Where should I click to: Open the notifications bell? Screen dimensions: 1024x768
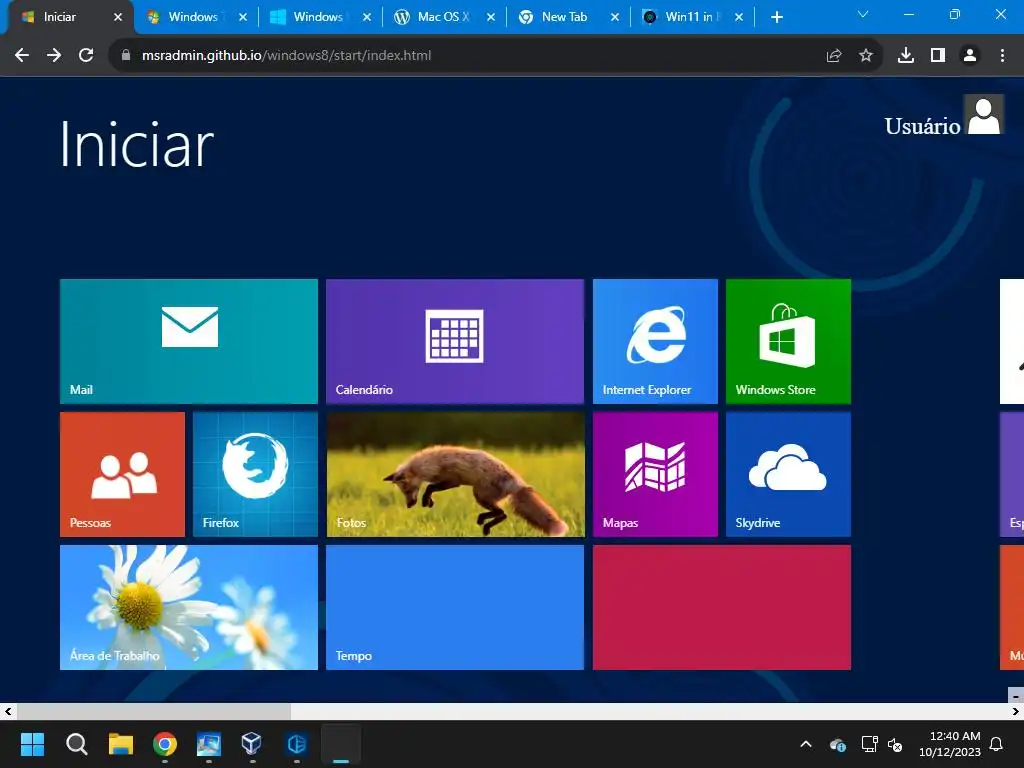click(x=997, y=744)
